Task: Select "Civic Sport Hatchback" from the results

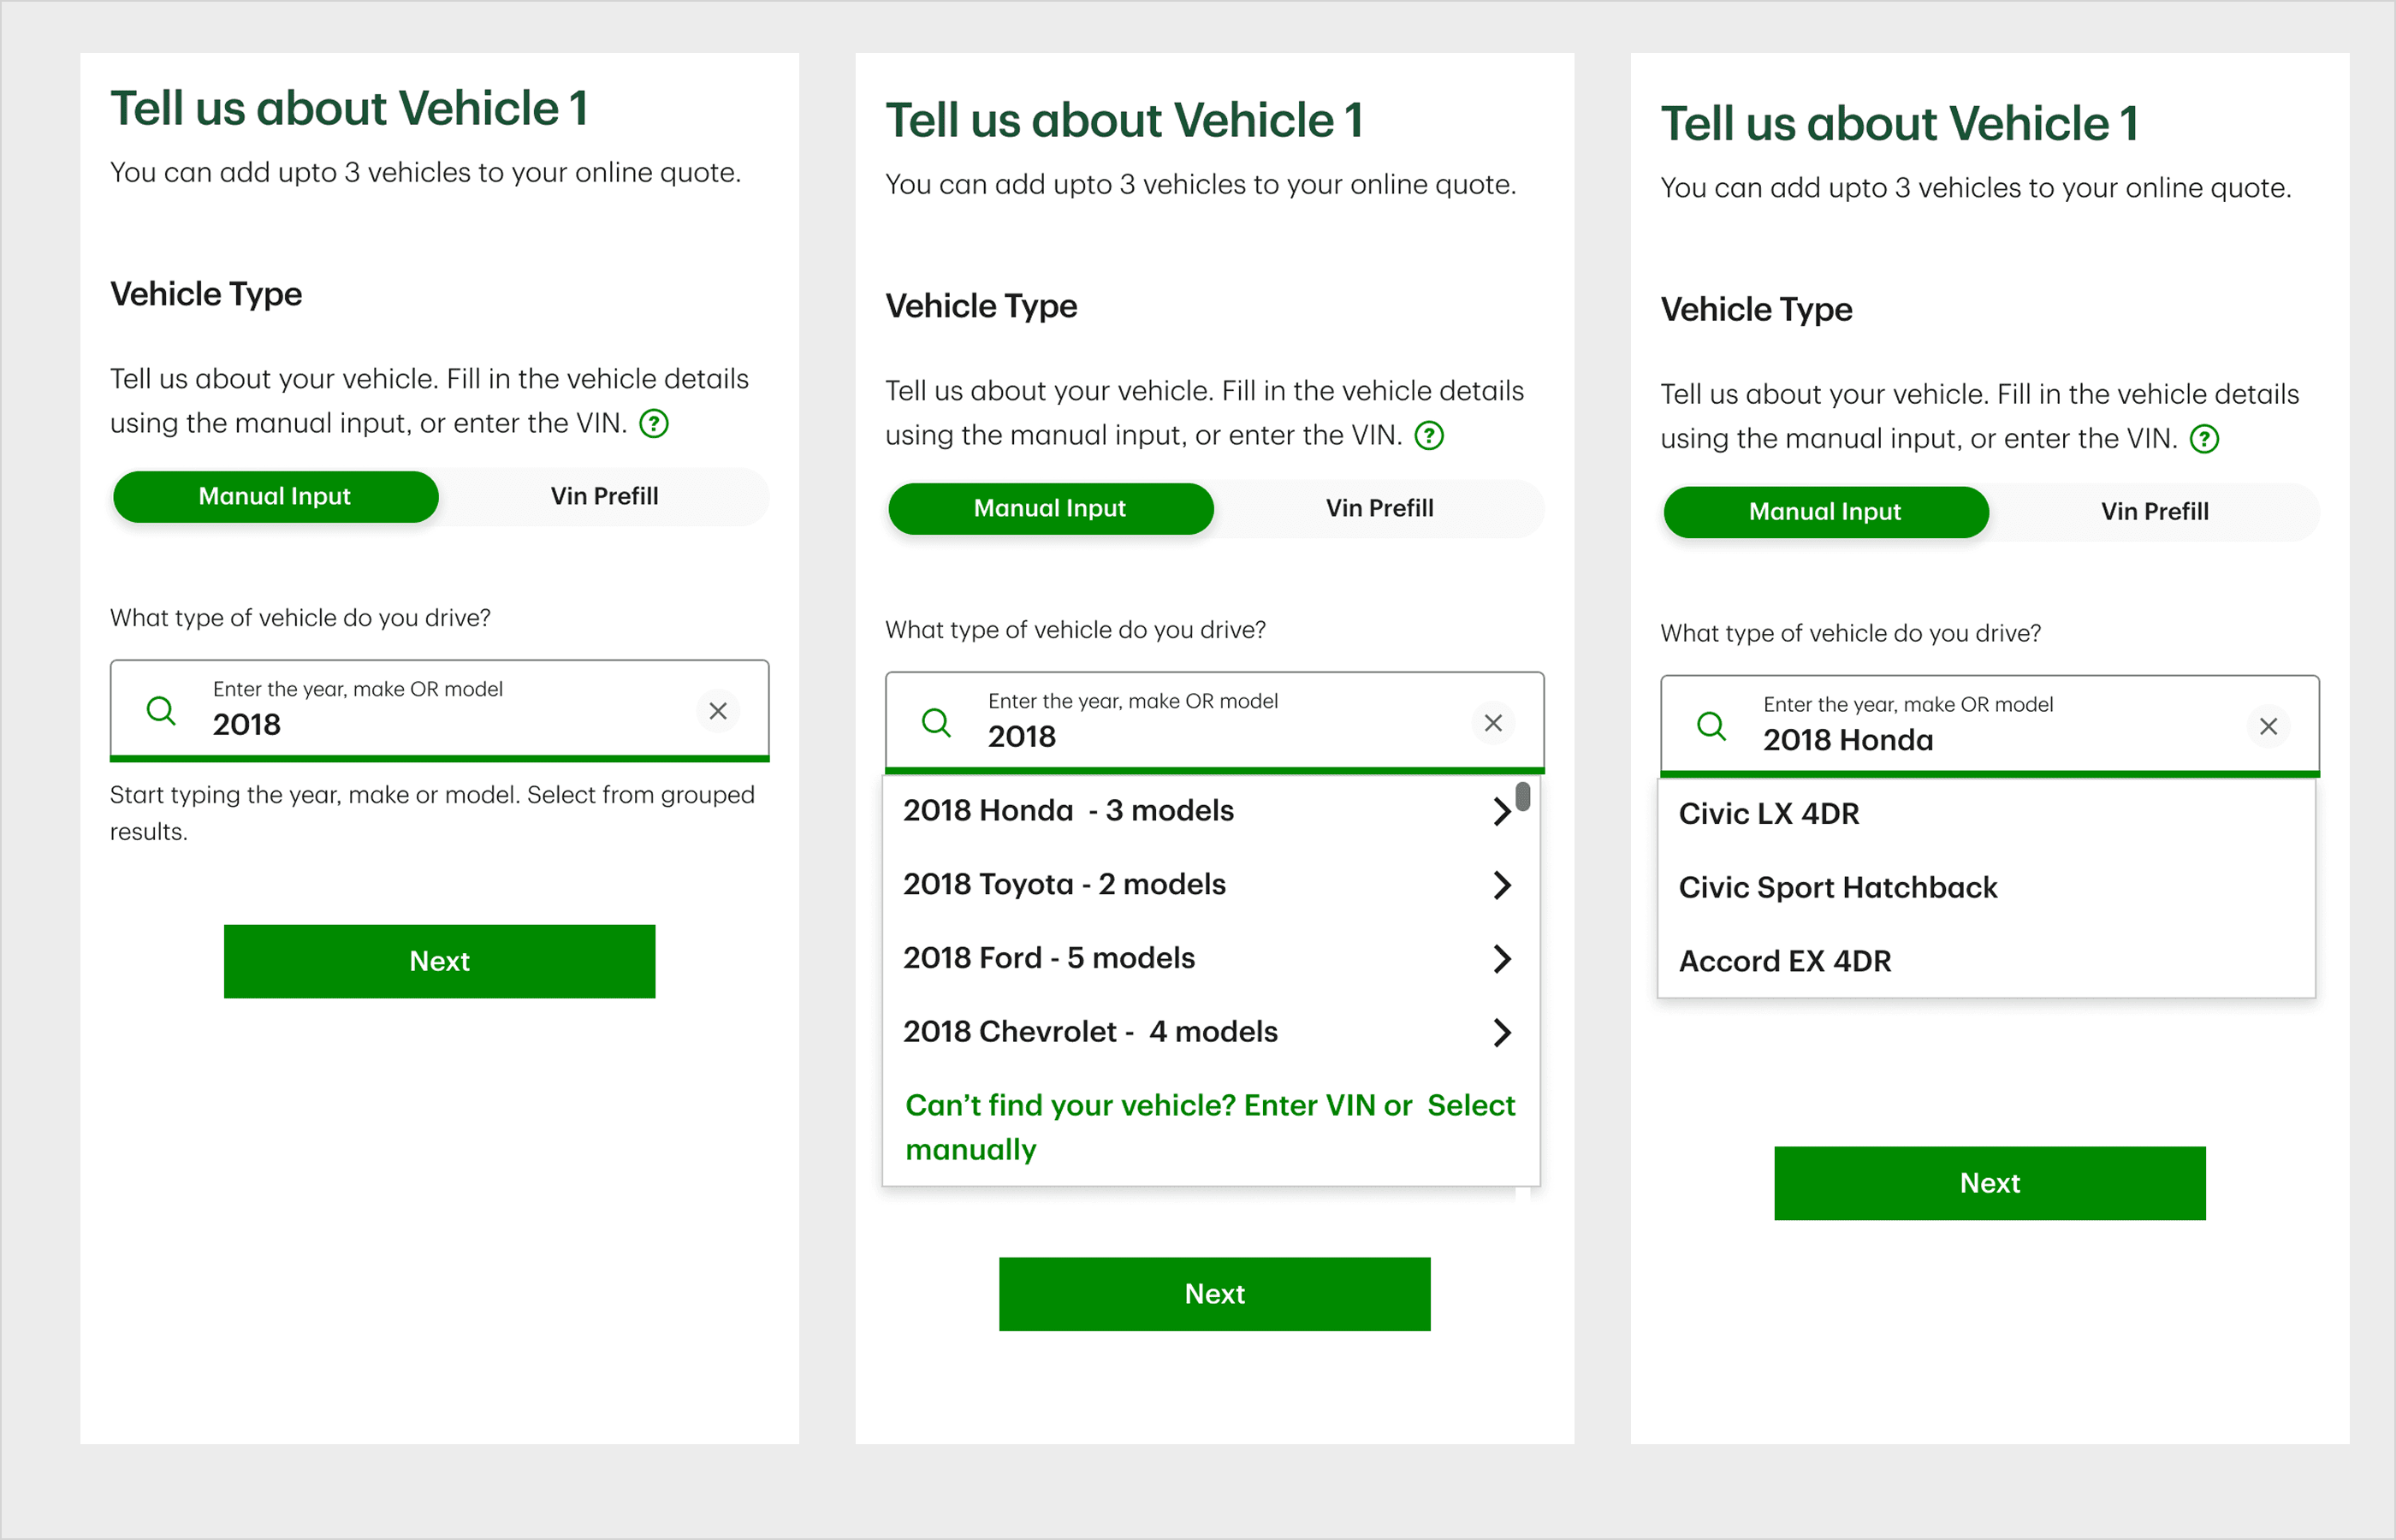Action: click(1838, 887)
